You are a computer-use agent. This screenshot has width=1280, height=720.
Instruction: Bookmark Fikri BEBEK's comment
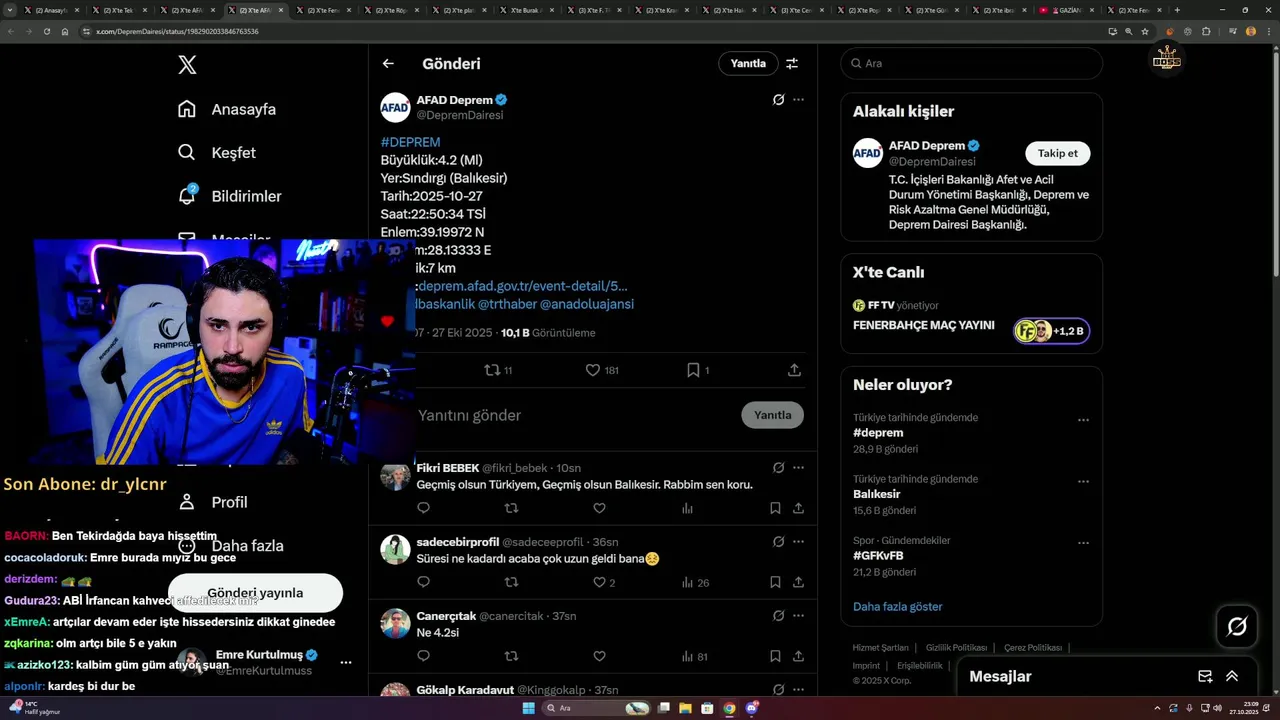click(x=775, y=508)
